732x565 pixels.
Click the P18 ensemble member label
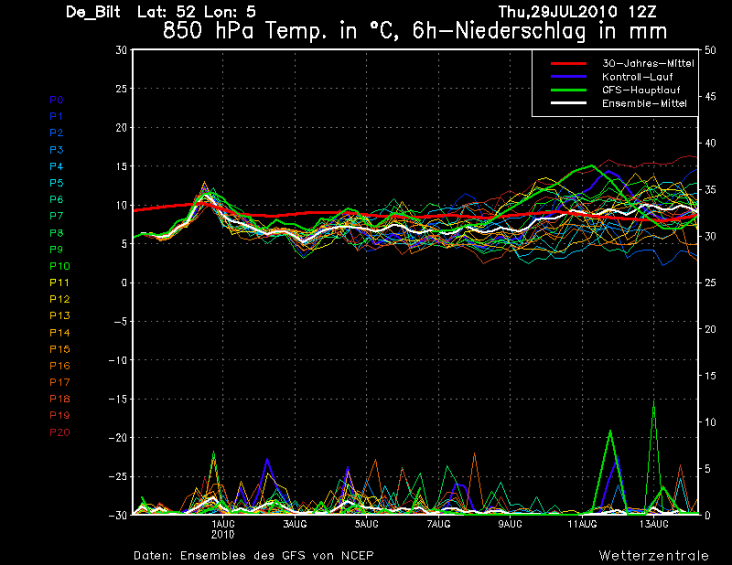coord(60,399)
